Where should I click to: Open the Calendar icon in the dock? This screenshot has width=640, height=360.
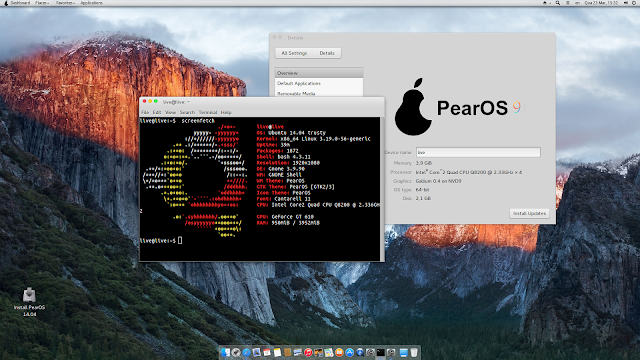click(x=267, y=353)
